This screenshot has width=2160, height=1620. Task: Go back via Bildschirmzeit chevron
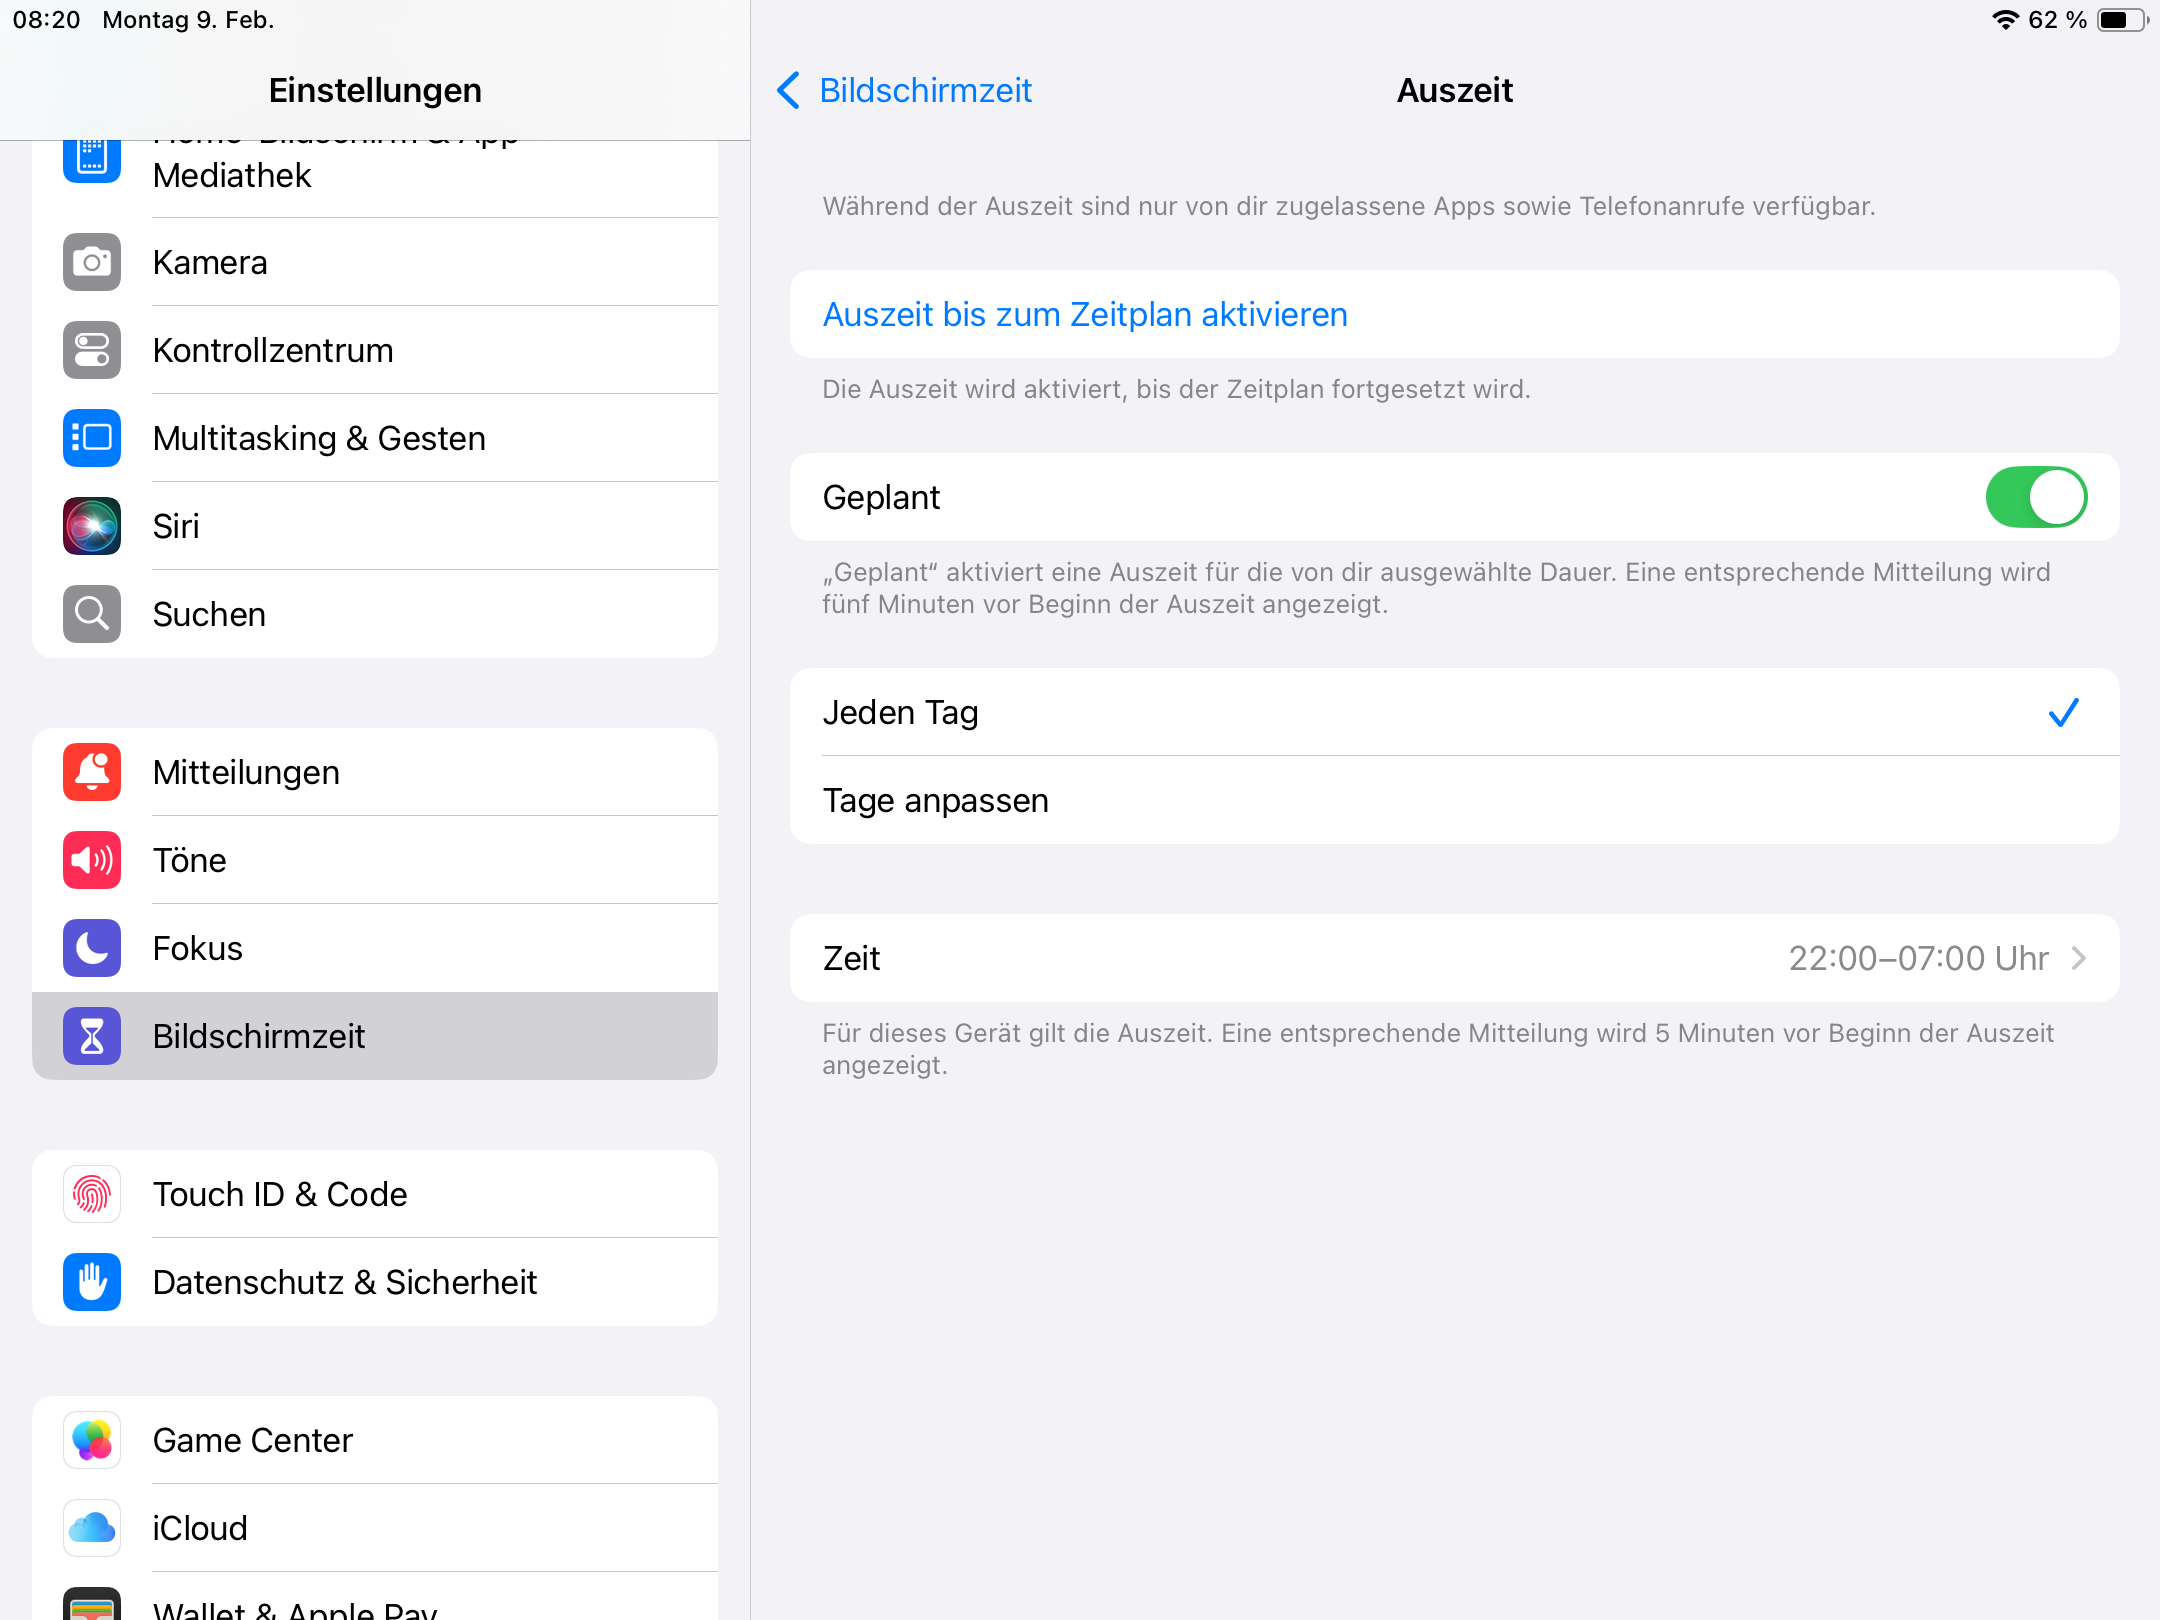click(789, 90)
